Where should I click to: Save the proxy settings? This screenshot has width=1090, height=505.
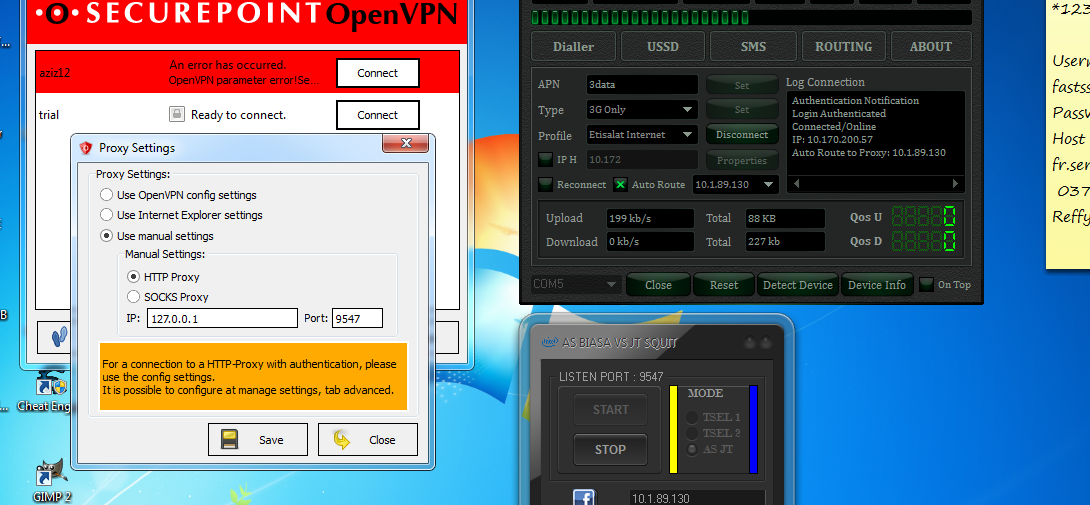(x=257, y=440)
